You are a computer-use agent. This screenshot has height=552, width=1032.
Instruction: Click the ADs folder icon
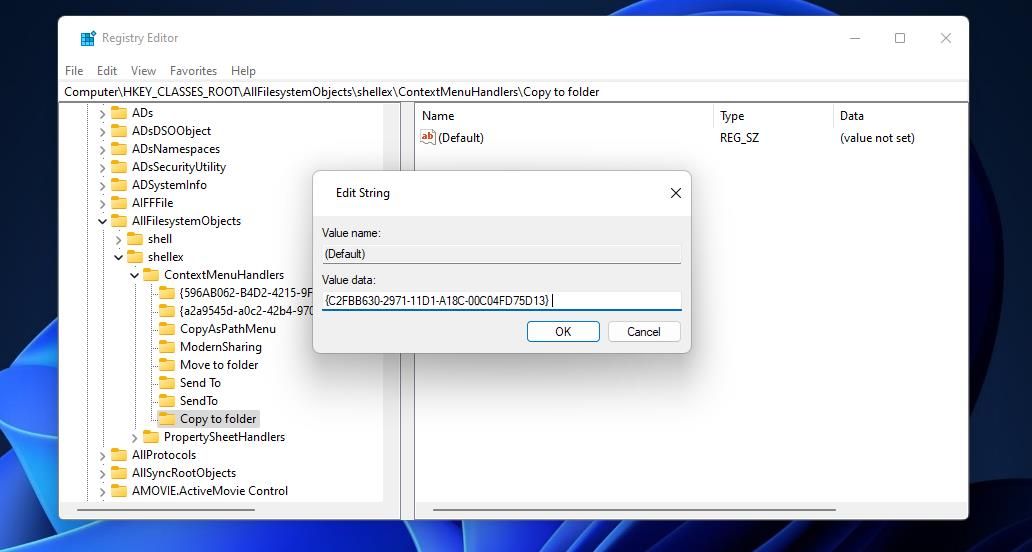coord(119,113)
